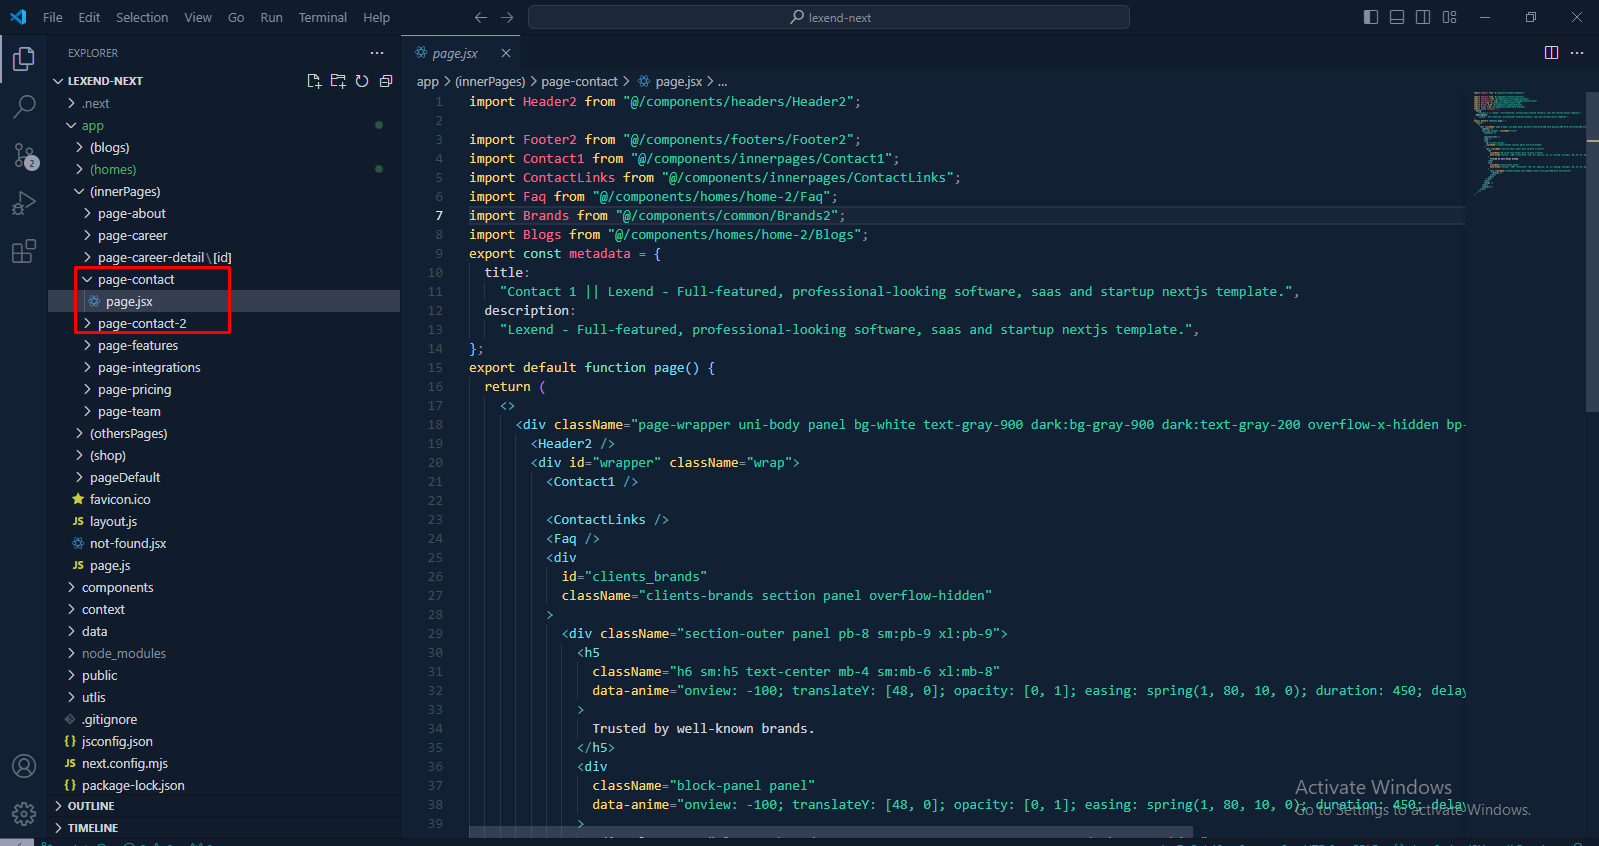Screen dimensions: 1599x846
Task: Toggle primary sidebar visibility
Action: click(x=1371, y=17)
